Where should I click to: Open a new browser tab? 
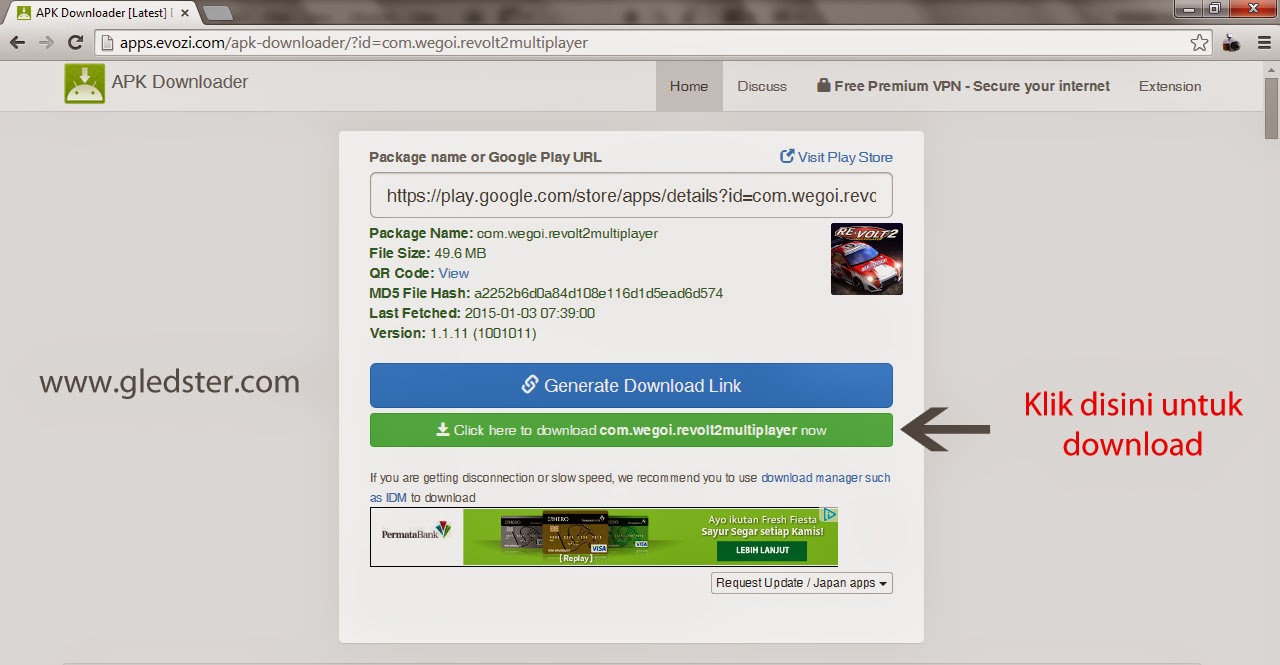pyautogui.click(x=218, y=13)
